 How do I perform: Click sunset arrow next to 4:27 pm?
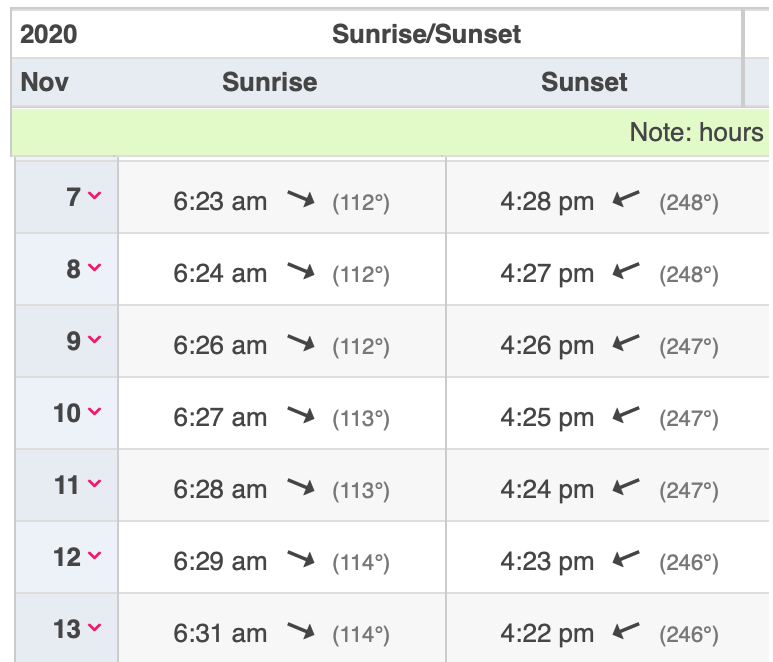(x=626, y=272)
